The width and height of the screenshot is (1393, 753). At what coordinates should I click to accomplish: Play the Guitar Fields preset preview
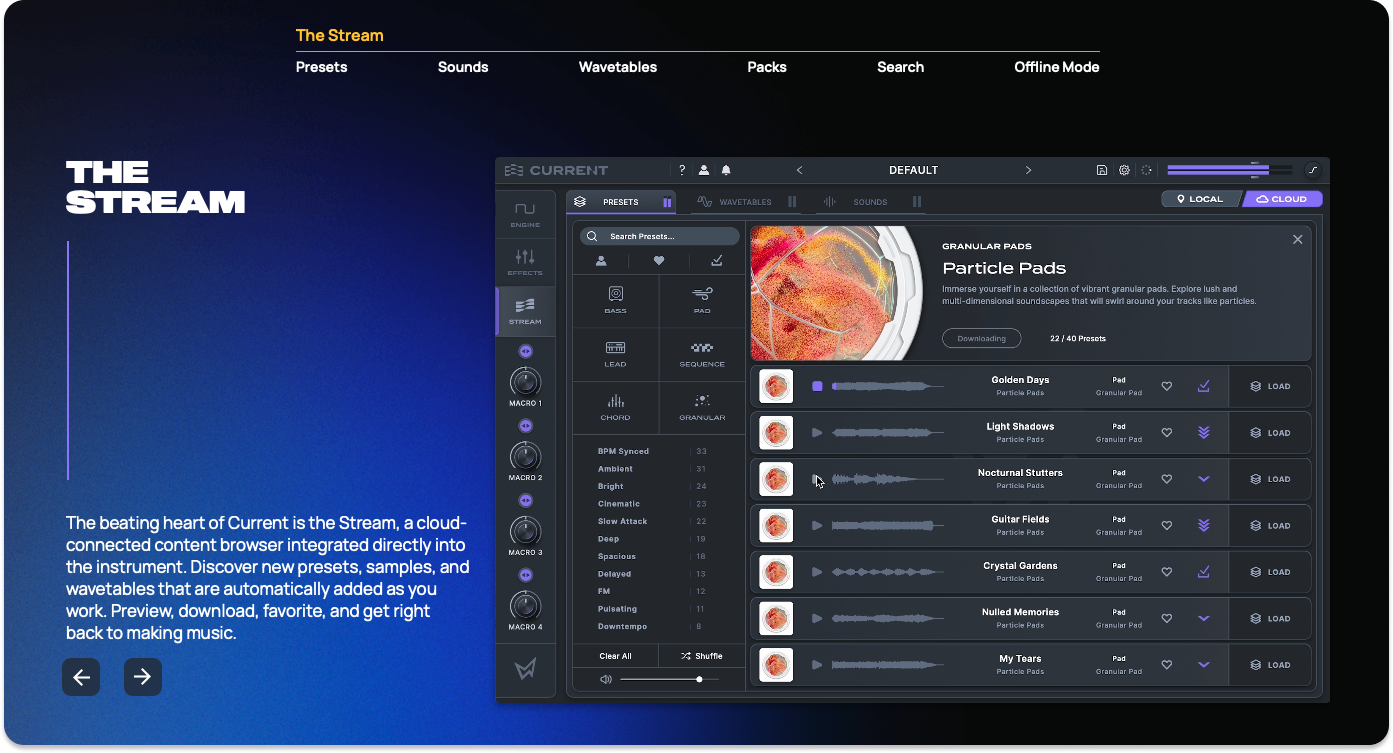click(x=817, y=526)
